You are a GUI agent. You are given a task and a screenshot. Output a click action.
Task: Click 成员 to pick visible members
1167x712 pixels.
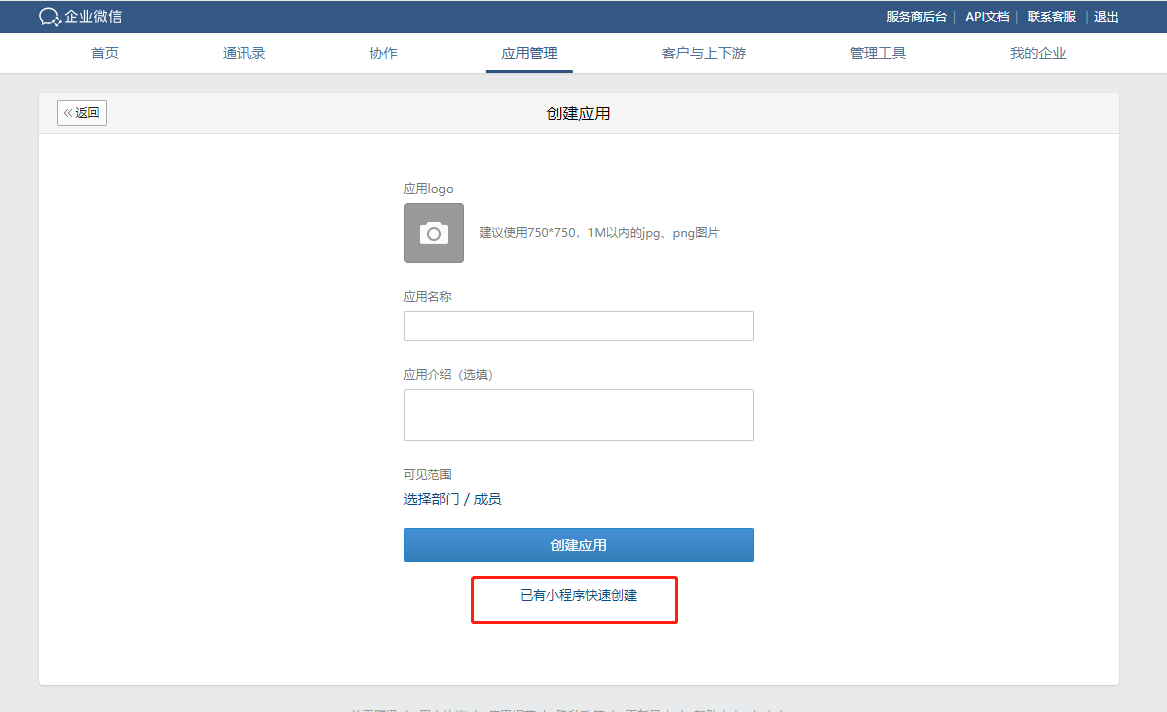(x=489, y=498)
